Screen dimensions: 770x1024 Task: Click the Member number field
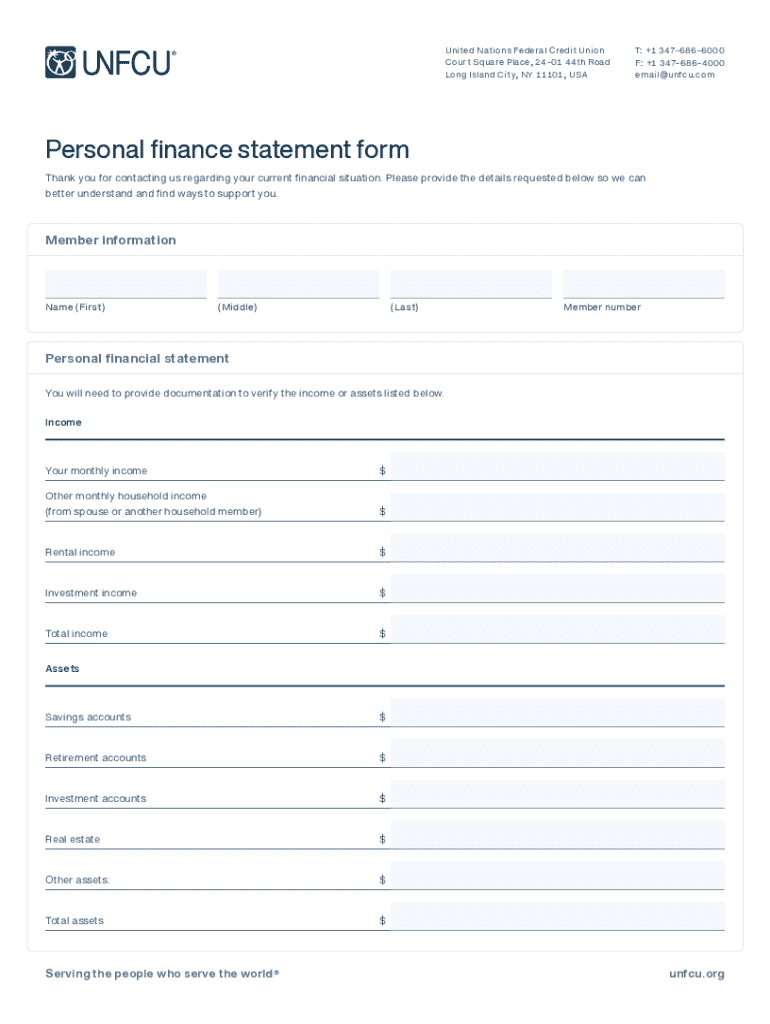643,284
